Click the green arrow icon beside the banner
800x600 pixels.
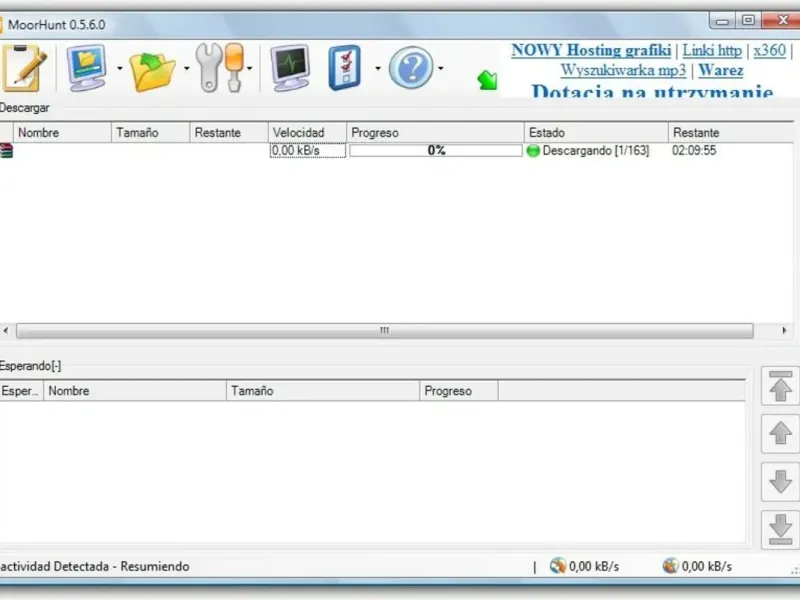[x=487, y=80]
